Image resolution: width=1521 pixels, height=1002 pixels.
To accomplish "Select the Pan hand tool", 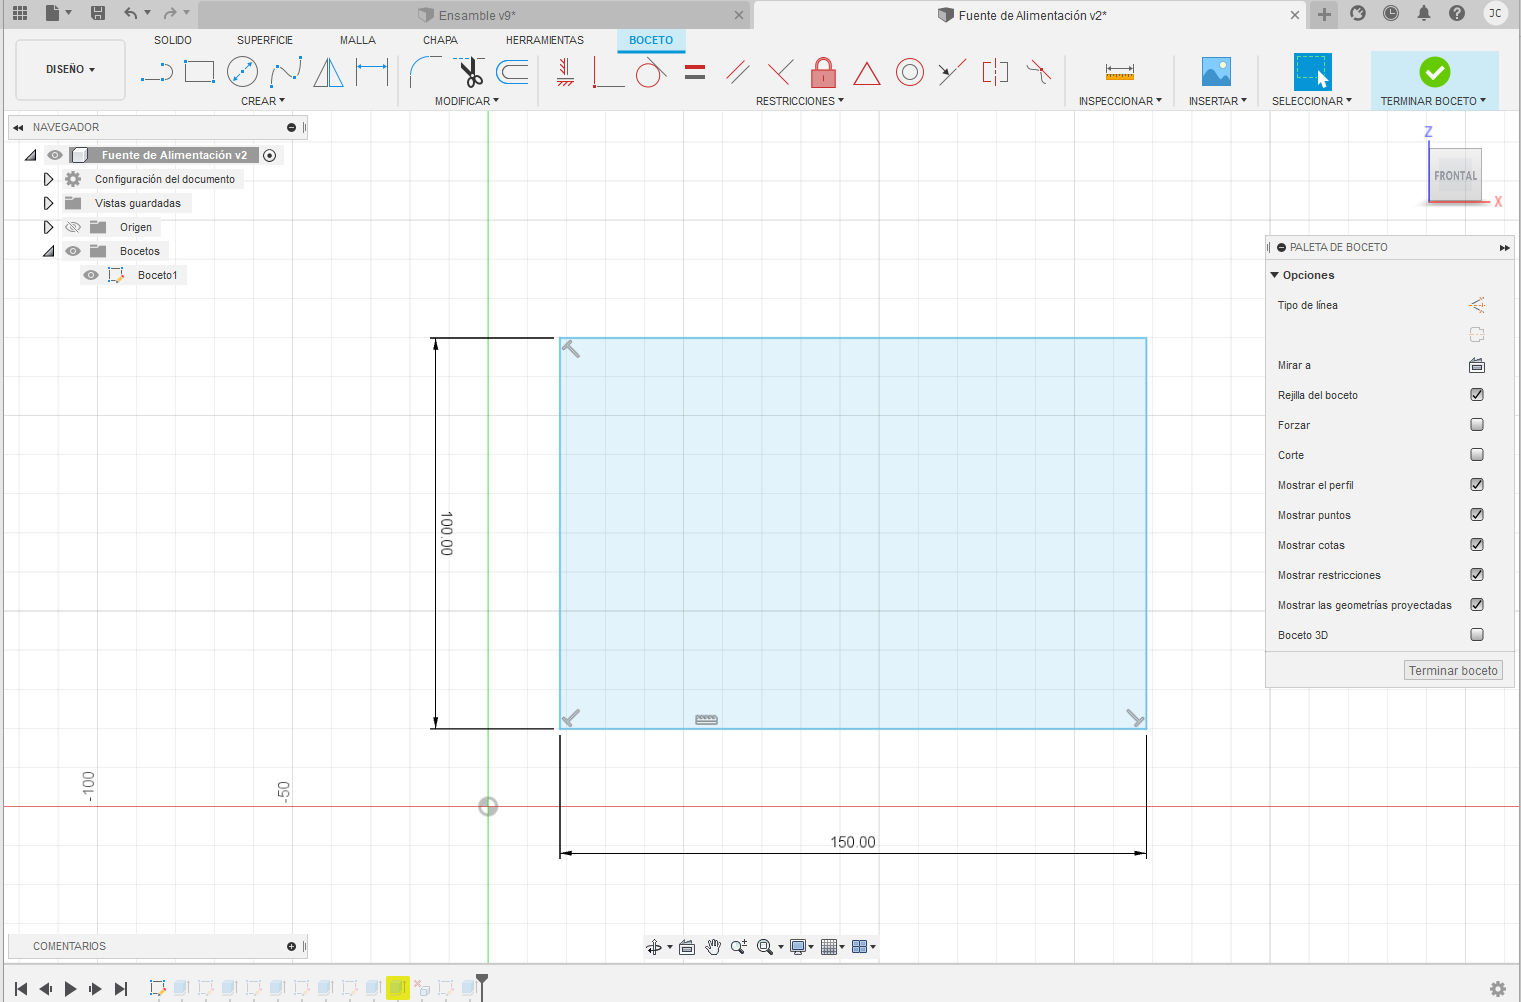I will coord(713,947).
